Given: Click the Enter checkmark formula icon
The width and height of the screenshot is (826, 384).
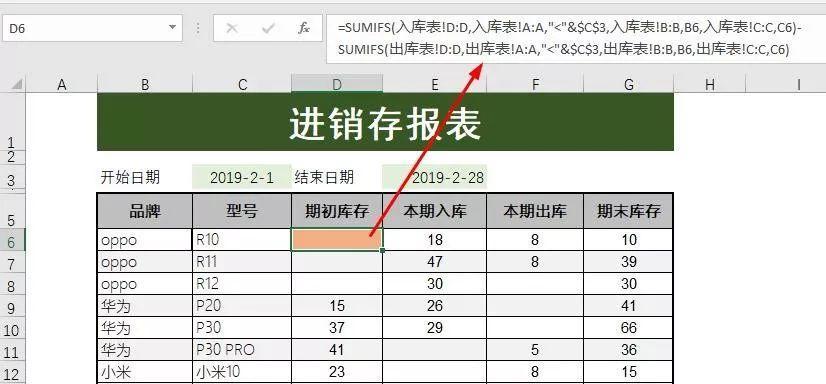Looking at the screenshot, I should [268, 28].
